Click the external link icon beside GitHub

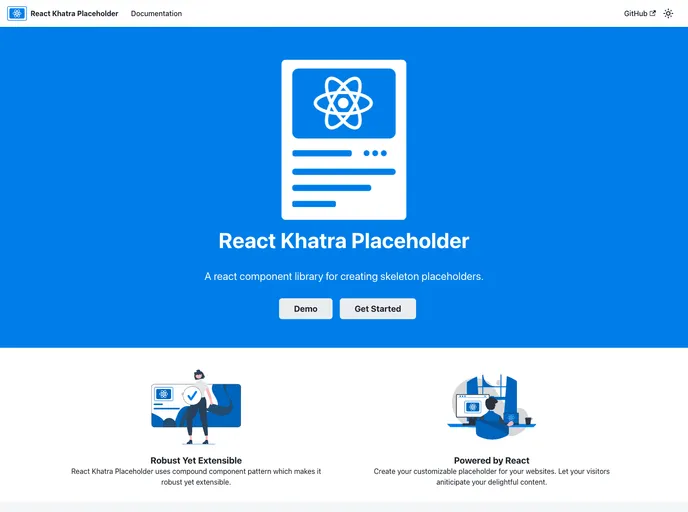point(653,14)
